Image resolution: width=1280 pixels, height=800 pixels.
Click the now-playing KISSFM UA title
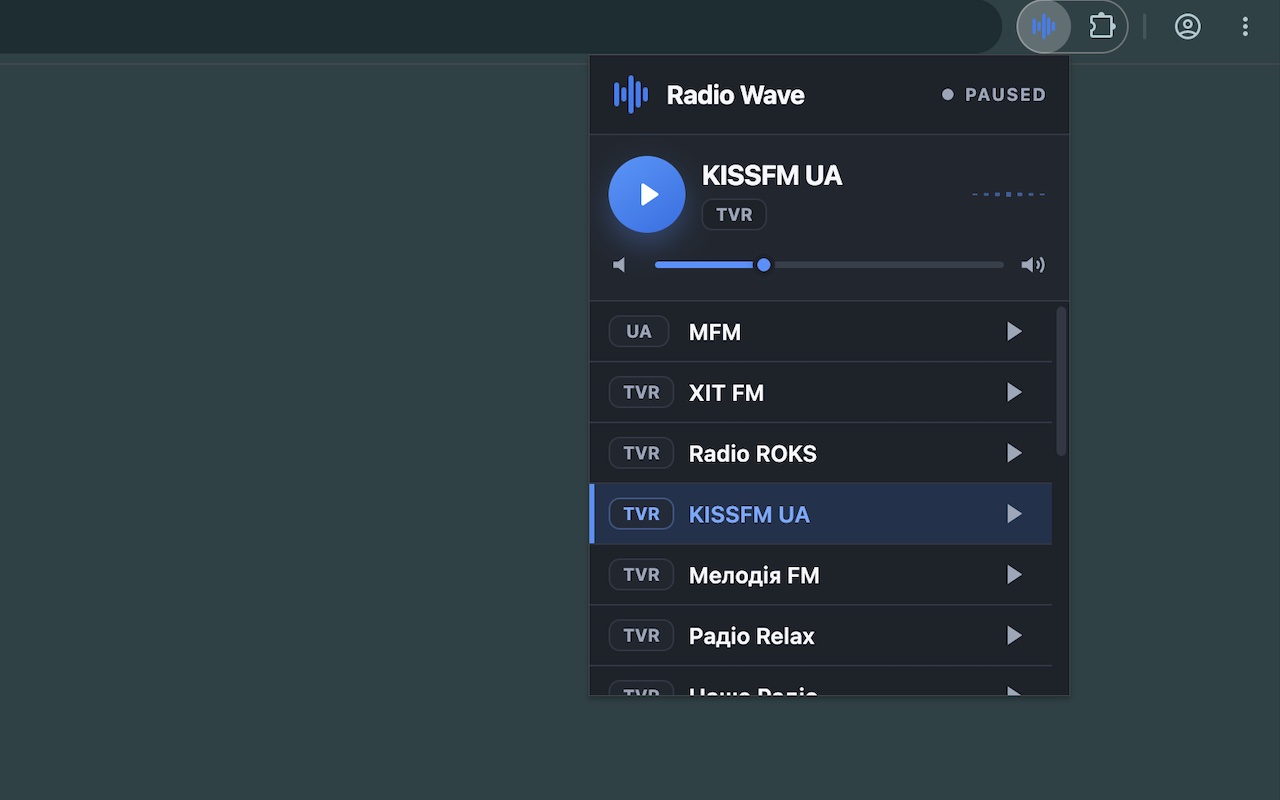point(772,176)
